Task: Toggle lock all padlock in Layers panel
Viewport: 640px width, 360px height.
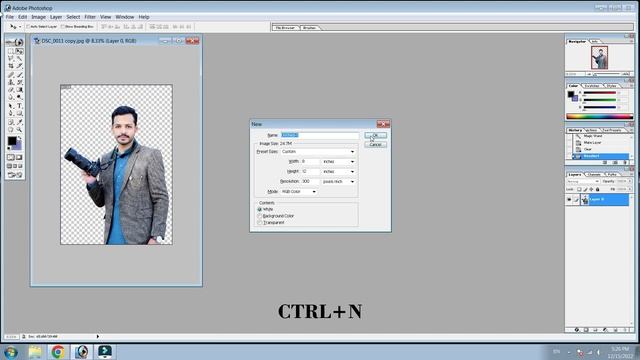Action: point(598,189)
